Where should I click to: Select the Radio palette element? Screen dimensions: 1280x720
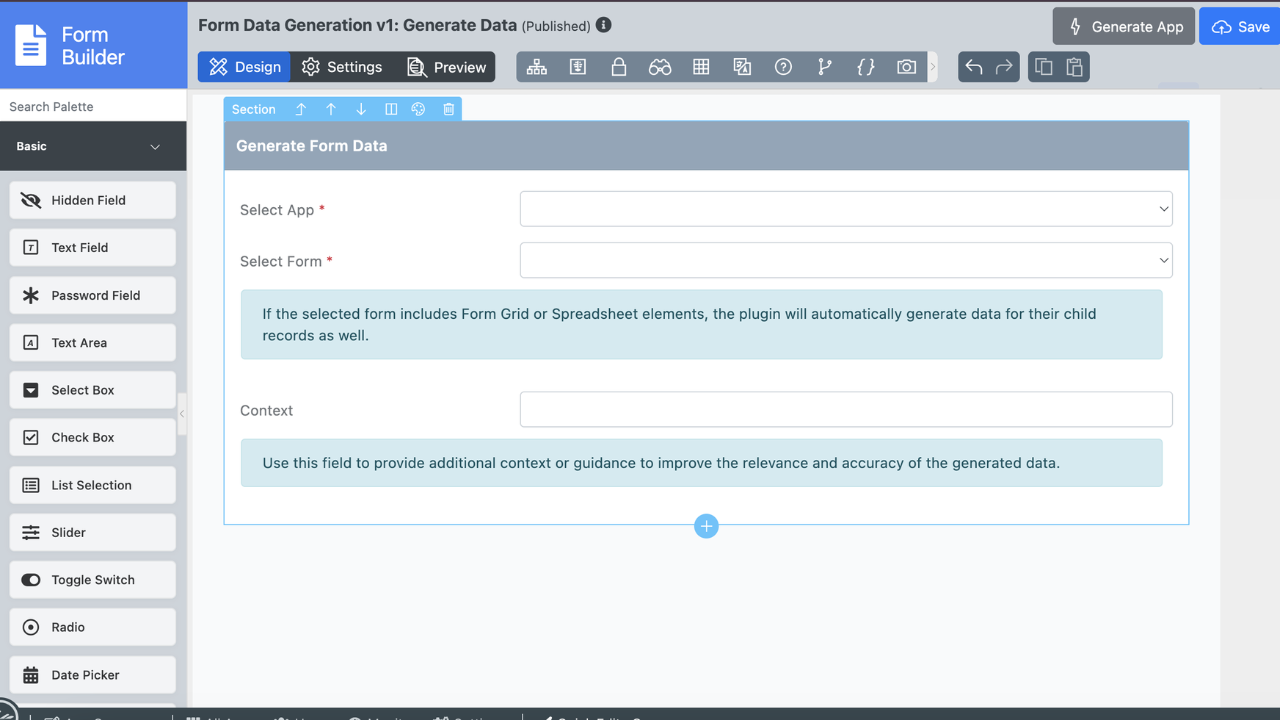[93, 627]
